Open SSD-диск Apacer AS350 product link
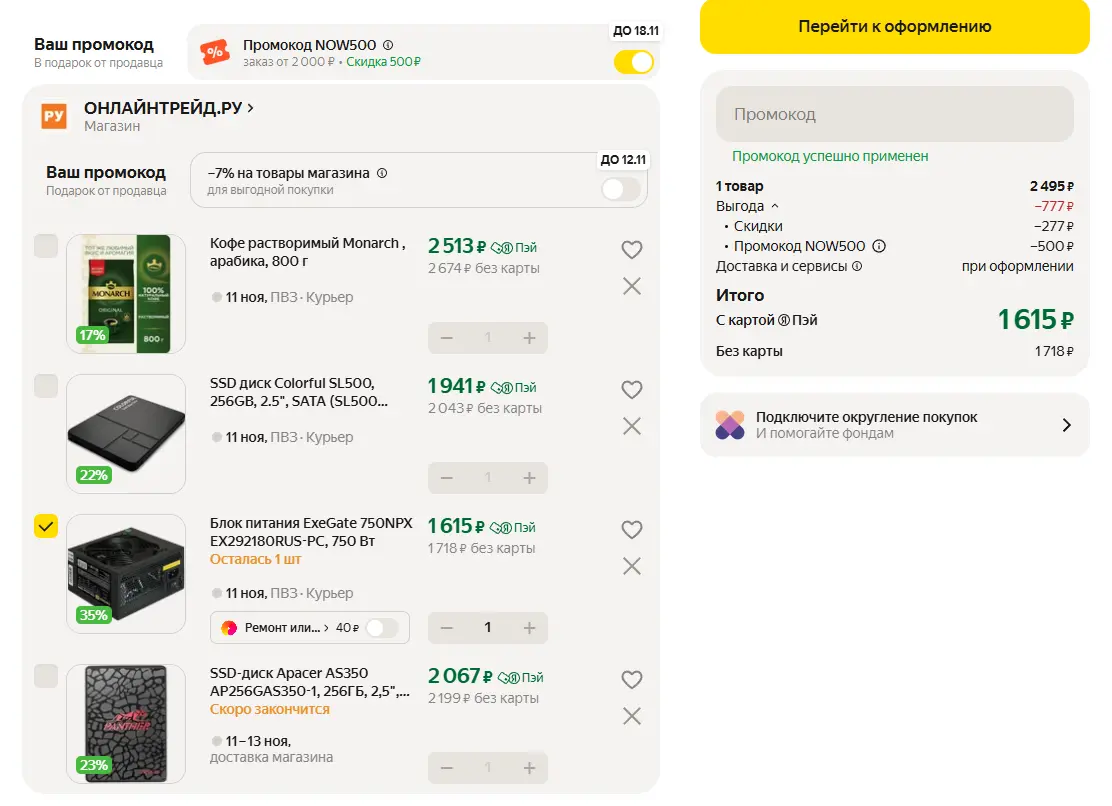The width and height of the screenshot is (1112, 806). (x=310, y=682)
